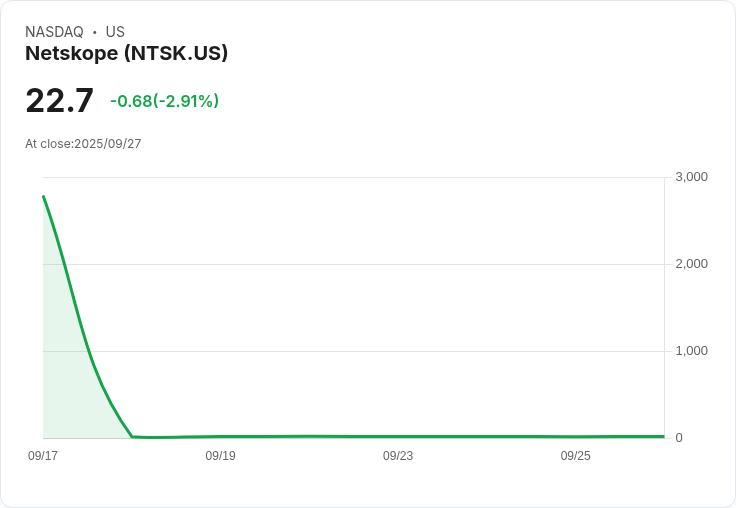This screenshot has width=736, height=508.
Task: Click the 09/19 date label
Action: click(220, 455)
